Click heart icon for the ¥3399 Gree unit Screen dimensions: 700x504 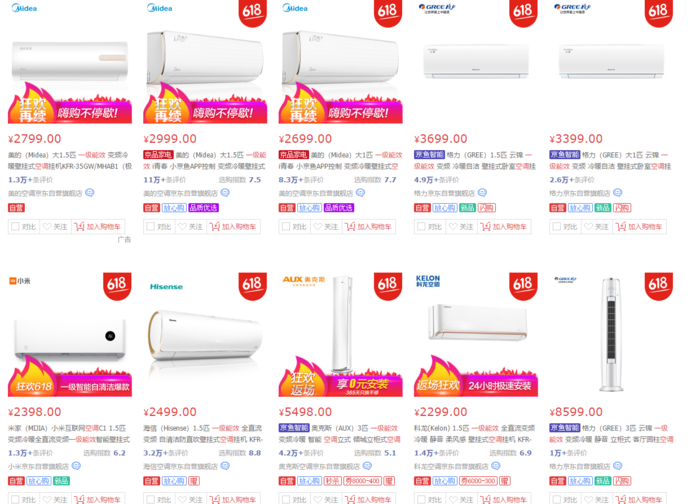(588, 226)
